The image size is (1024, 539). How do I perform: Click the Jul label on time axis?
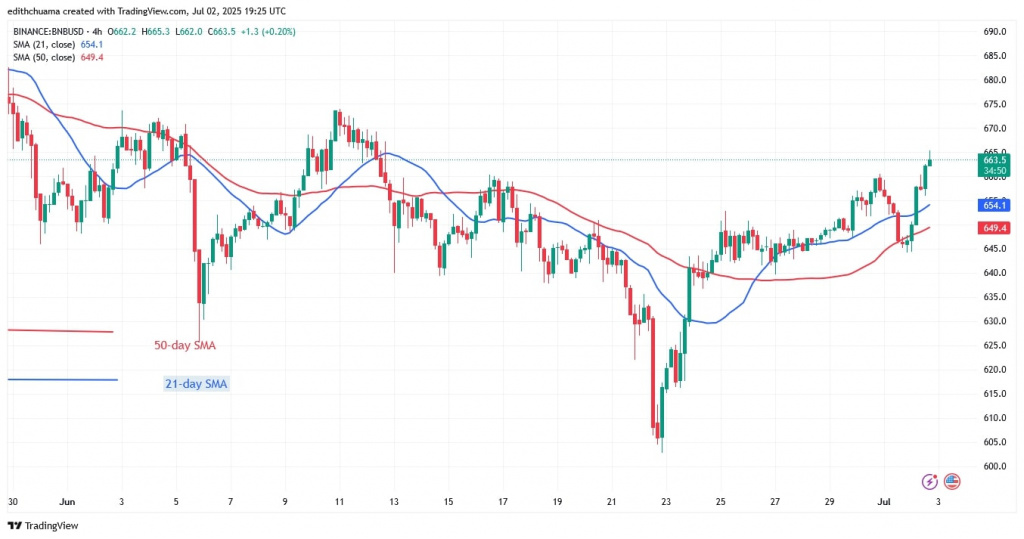[882, 502]
